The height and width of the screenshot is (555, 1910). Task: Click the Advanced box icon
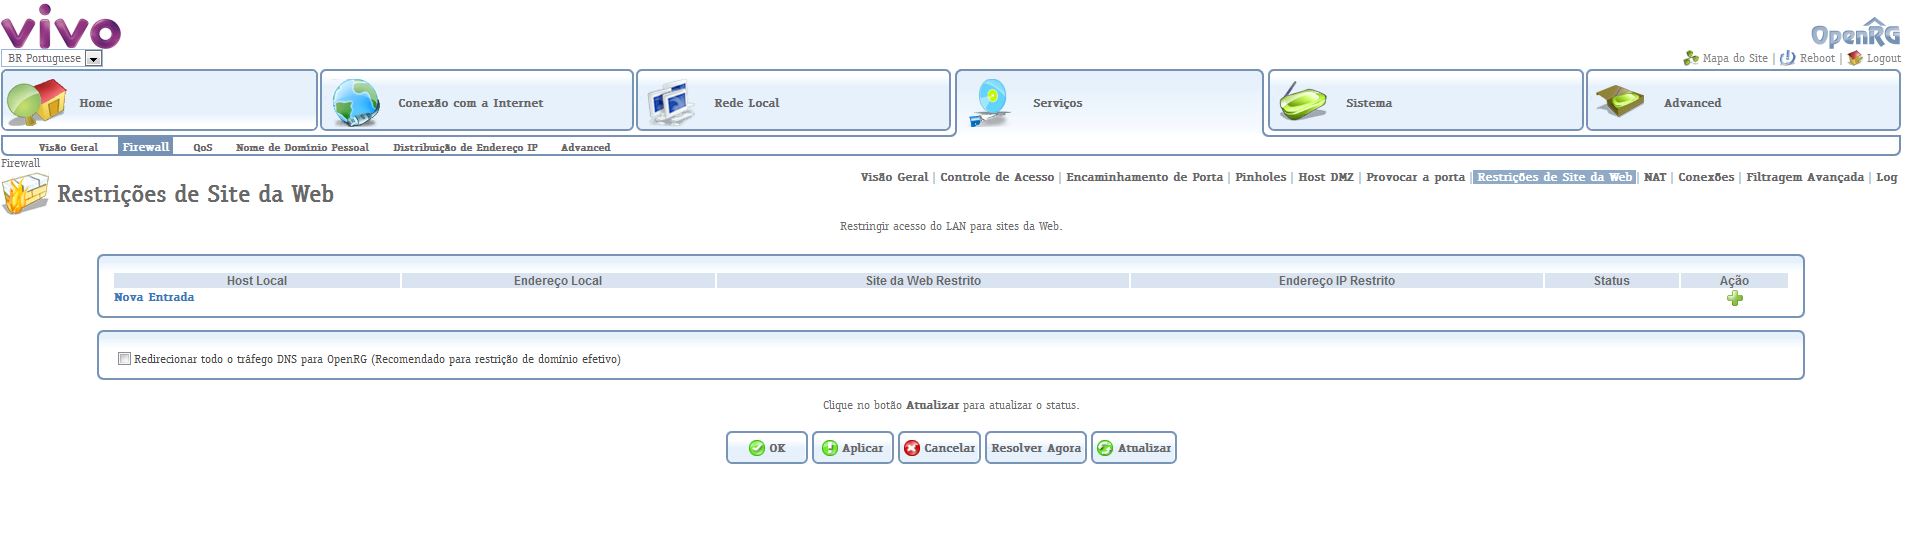(x=1620, y=101)
